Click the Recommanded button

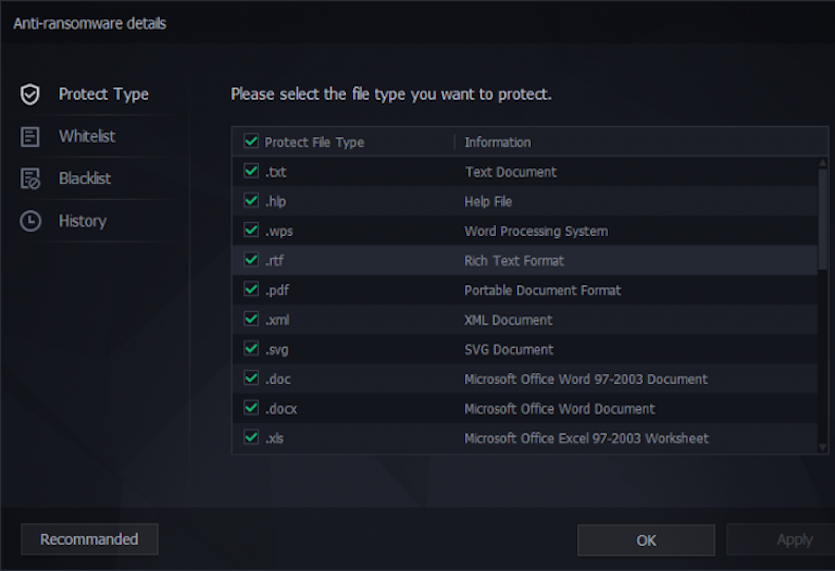pos(89,539)
